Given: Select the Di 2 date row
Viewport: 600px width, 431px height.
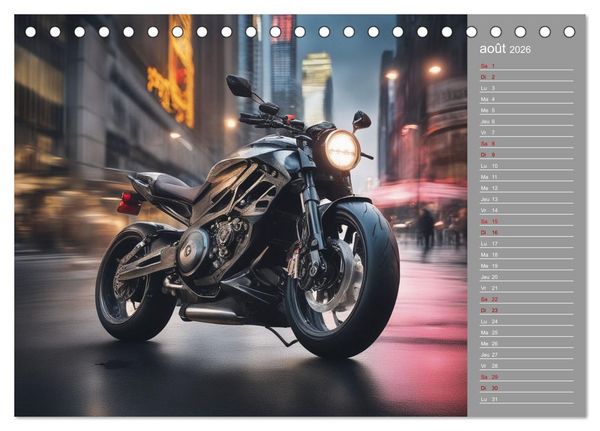Looking at the screenshot, I should point(527,77).
